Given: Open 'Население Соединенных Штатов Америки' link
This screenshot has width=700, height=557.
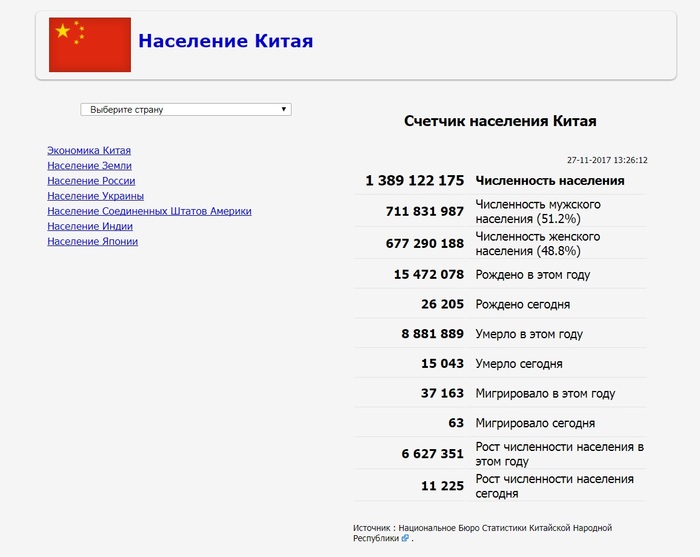Looking at the screenshot, I should click(x=149, y=211).
